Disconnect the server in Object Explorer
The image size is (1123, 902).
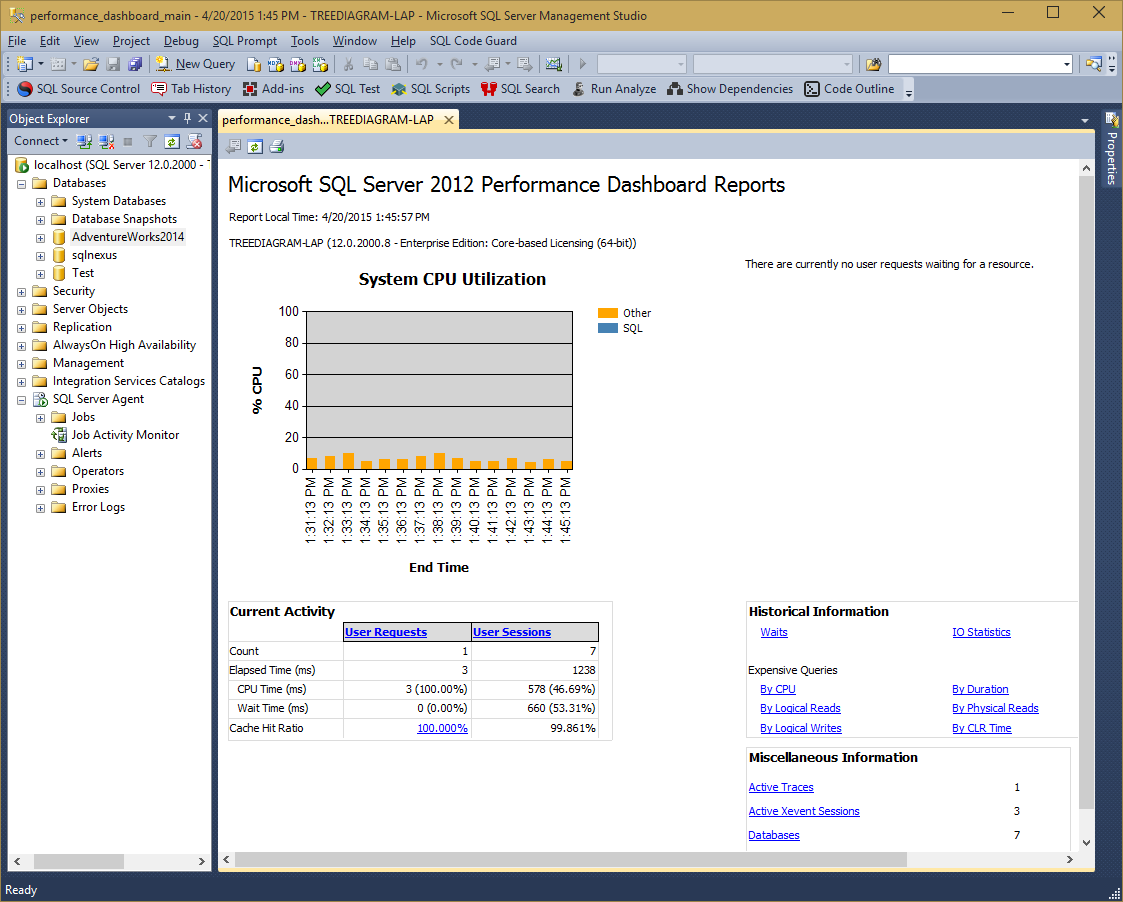pos(106,141)
